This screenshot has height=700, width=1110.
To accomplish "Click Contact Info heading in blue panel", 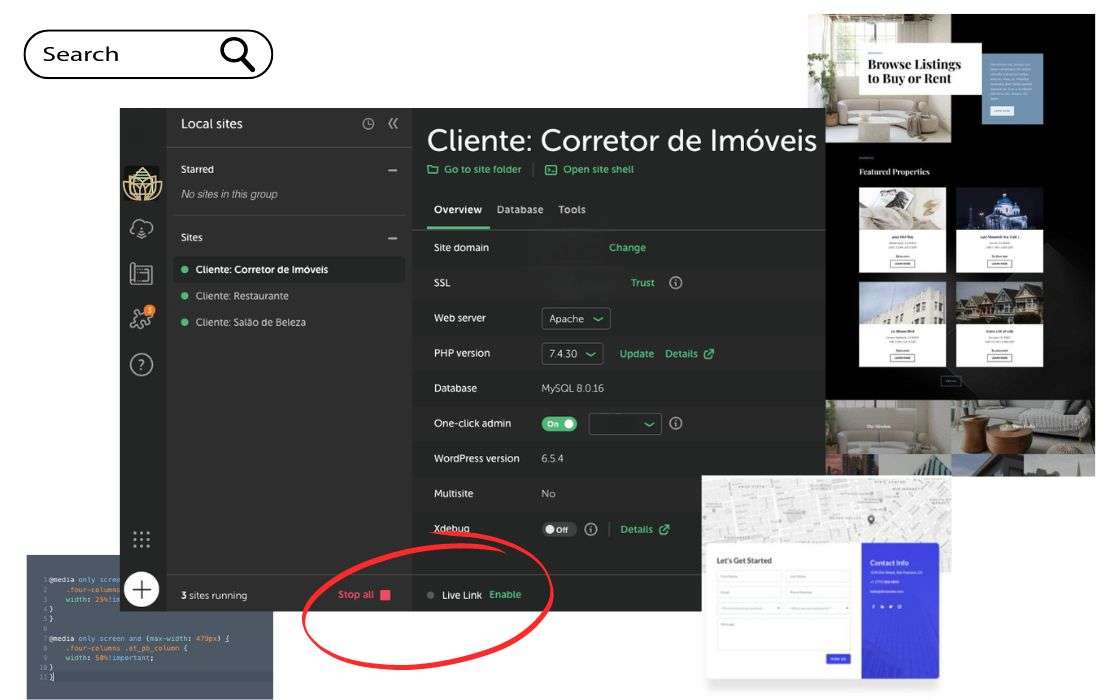I will [x=889, y=563].
